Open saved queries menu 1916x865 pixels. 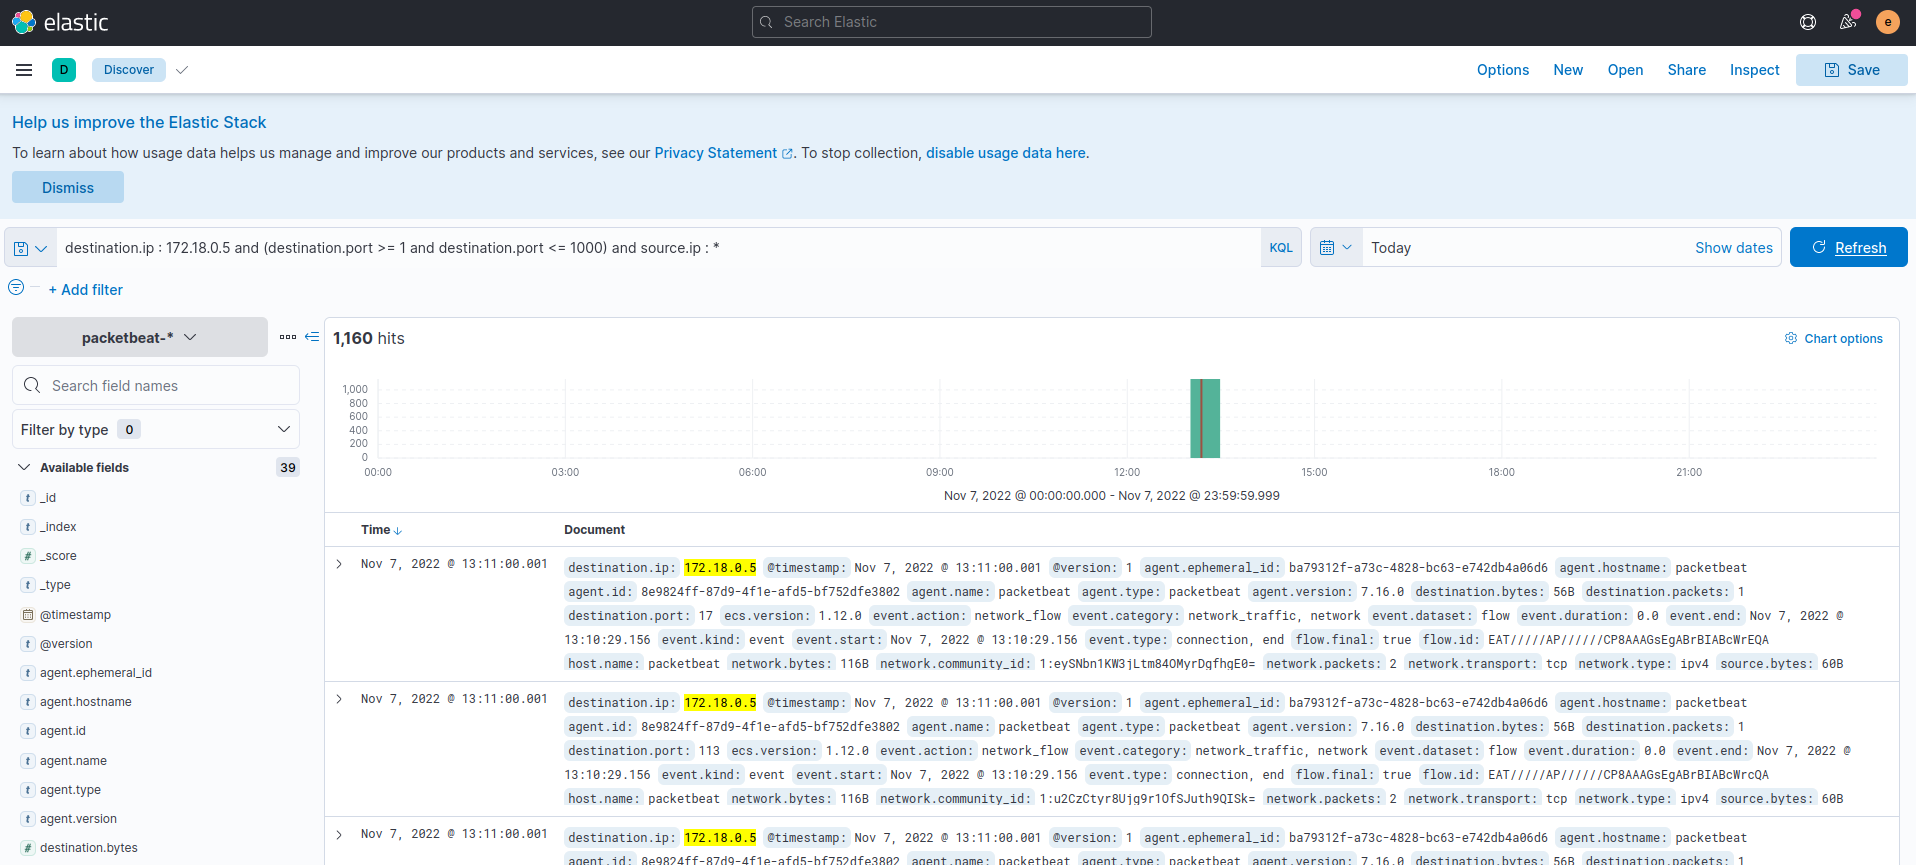30,248
